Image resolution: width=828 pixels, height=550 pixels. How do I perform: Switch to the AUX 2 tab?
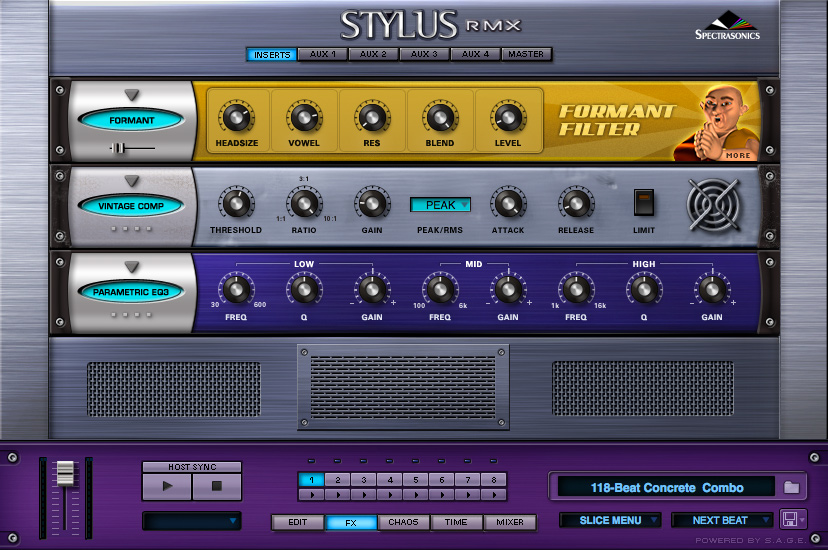(373, 54)
